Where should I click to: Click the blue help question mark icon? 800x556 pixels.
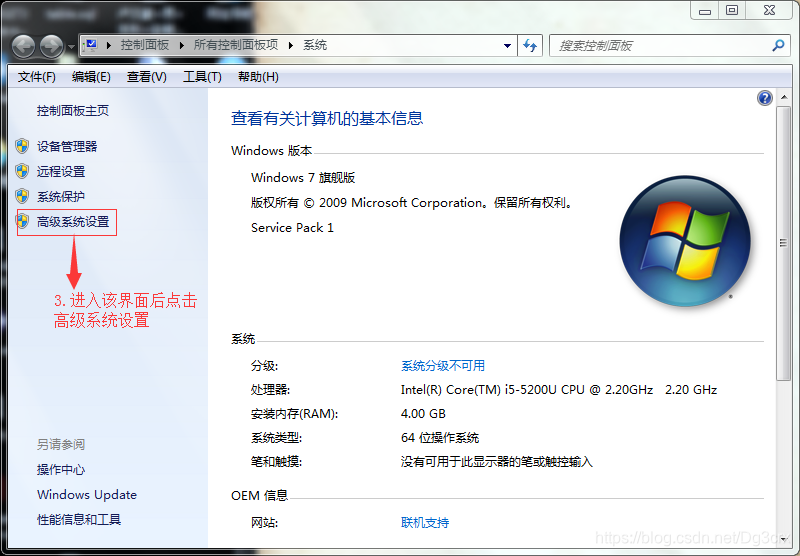click(x=765, y=98)
